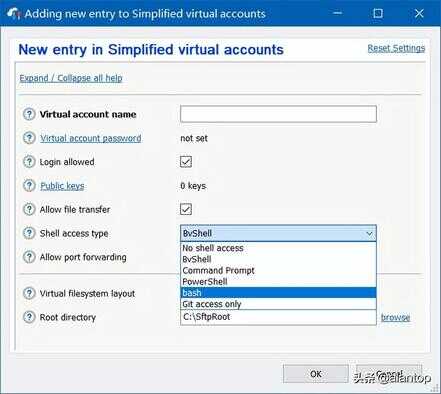Screen dimensions: 441x394
Task: Click Expand / Collapse all help link
Action: click(x=71, y=78)
